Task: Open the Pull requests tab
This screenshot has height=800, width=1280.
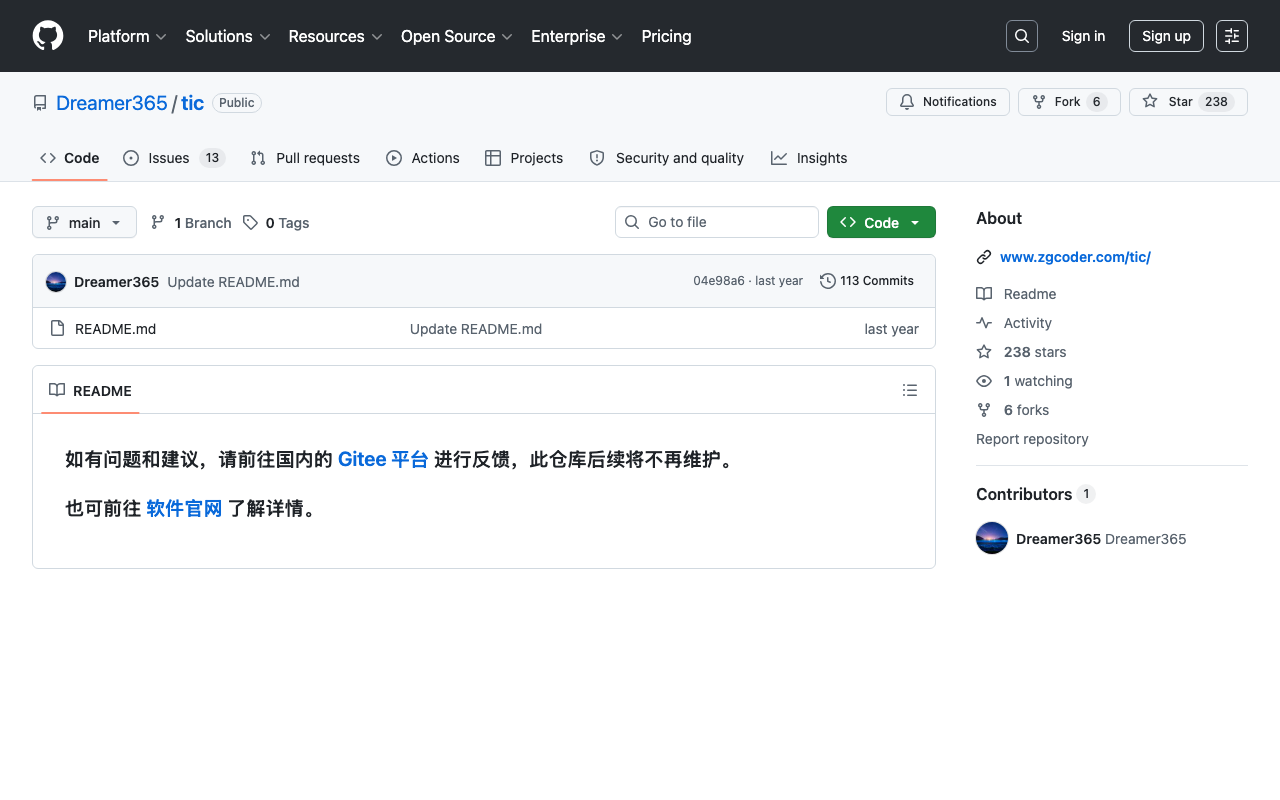Action: pos(305,158)
